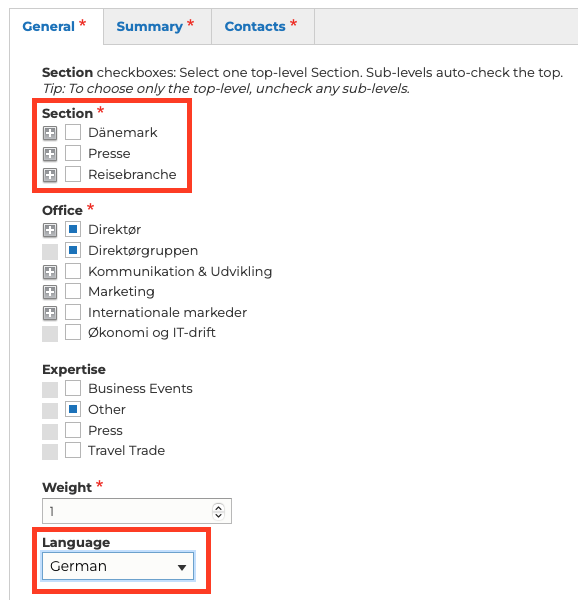Expand the Marketing office plus icon
The image size is (578, 600).
coord(50,292)
